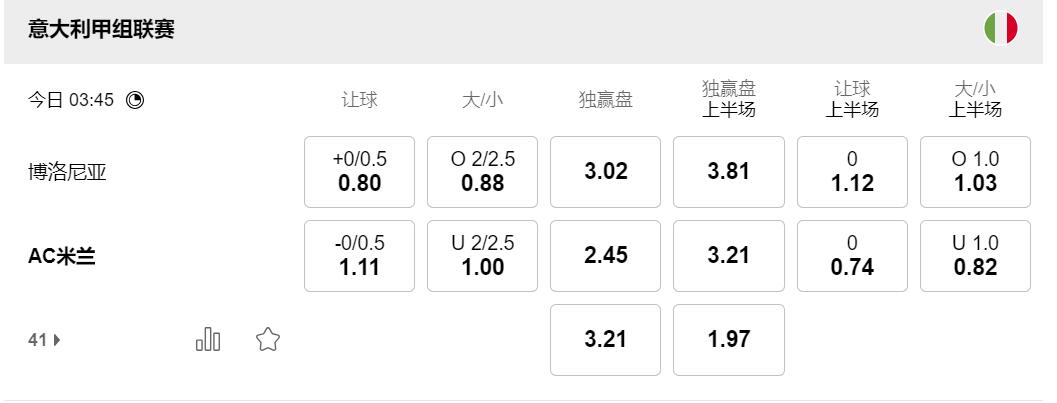Expand the 41 more markets arrow
Viewport: 1057px width, 403px height.
[45, 340]
